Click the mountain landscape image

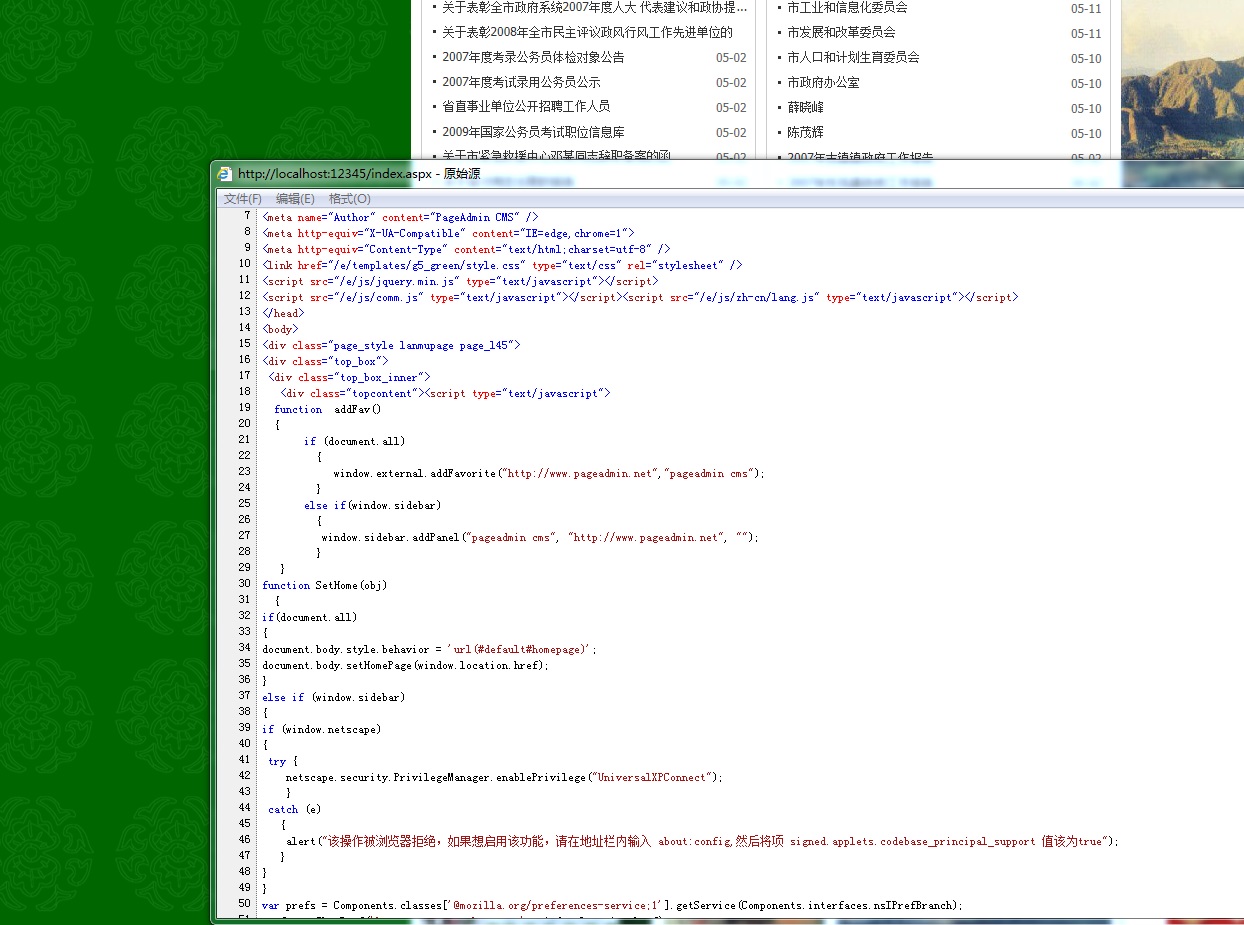click(x=1182, y=90)
